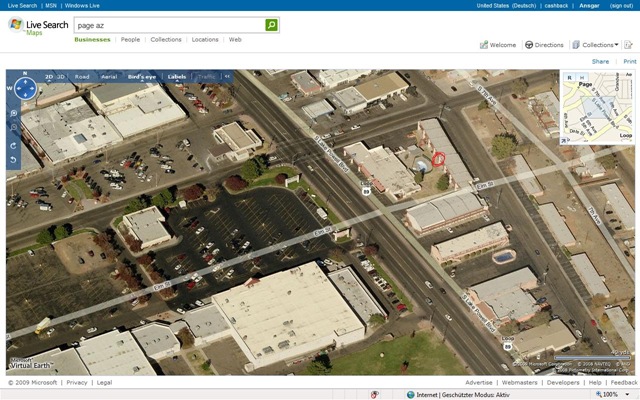Screen dimensions: 640x400
Task: Click the compass pan control
Action: pos(23,88)
